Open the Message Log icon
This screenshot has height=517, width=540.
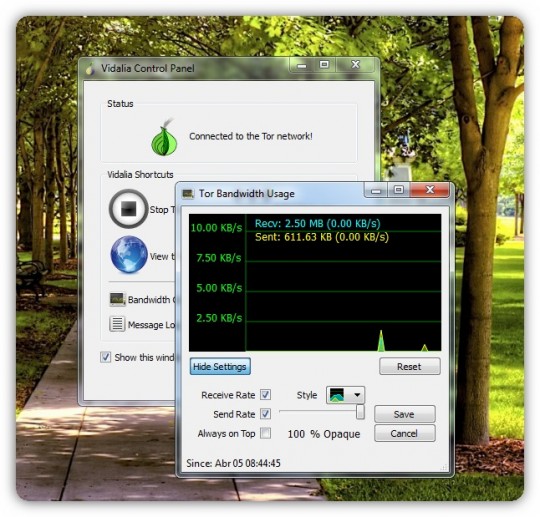tap(117, 324)
